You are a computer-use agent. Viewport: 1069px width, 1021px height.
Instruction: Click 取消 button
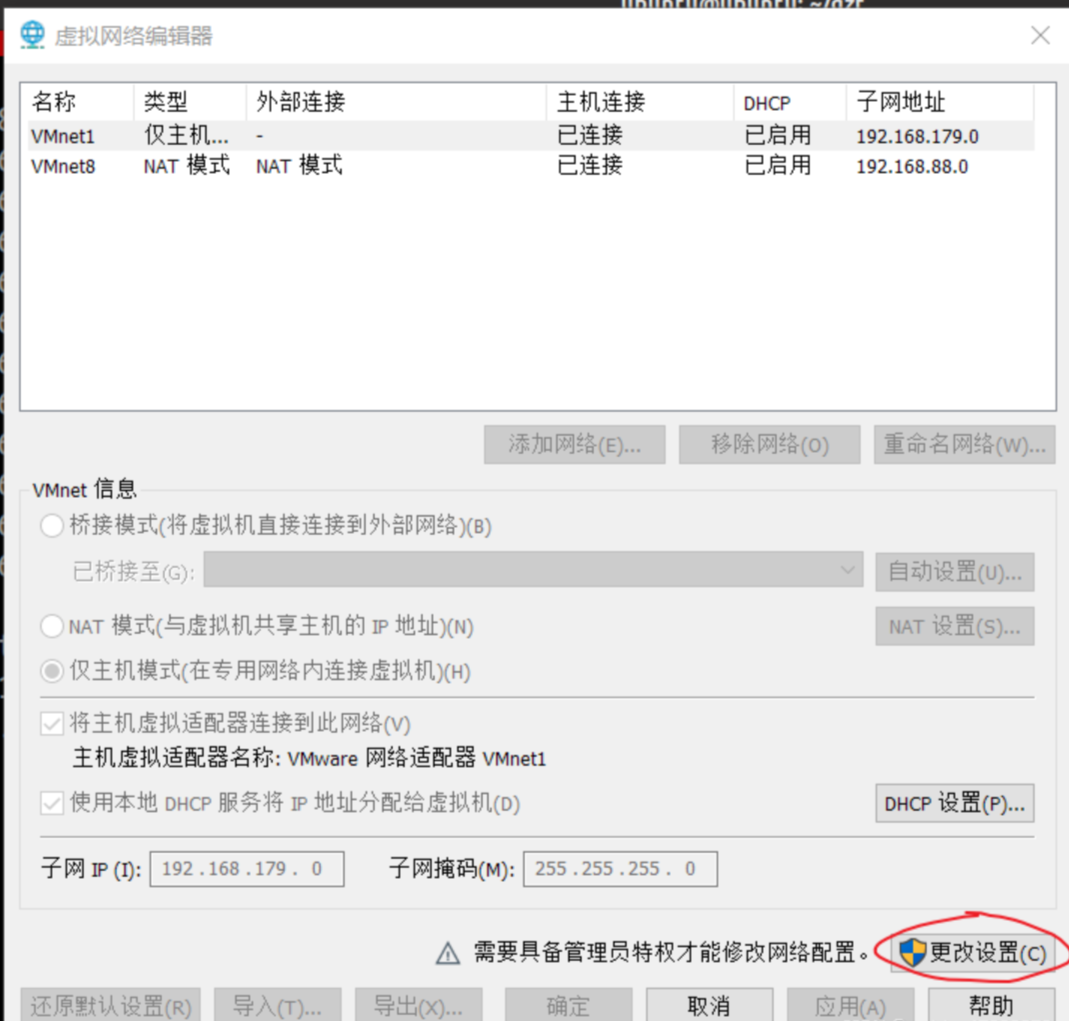click(709, 1005)
